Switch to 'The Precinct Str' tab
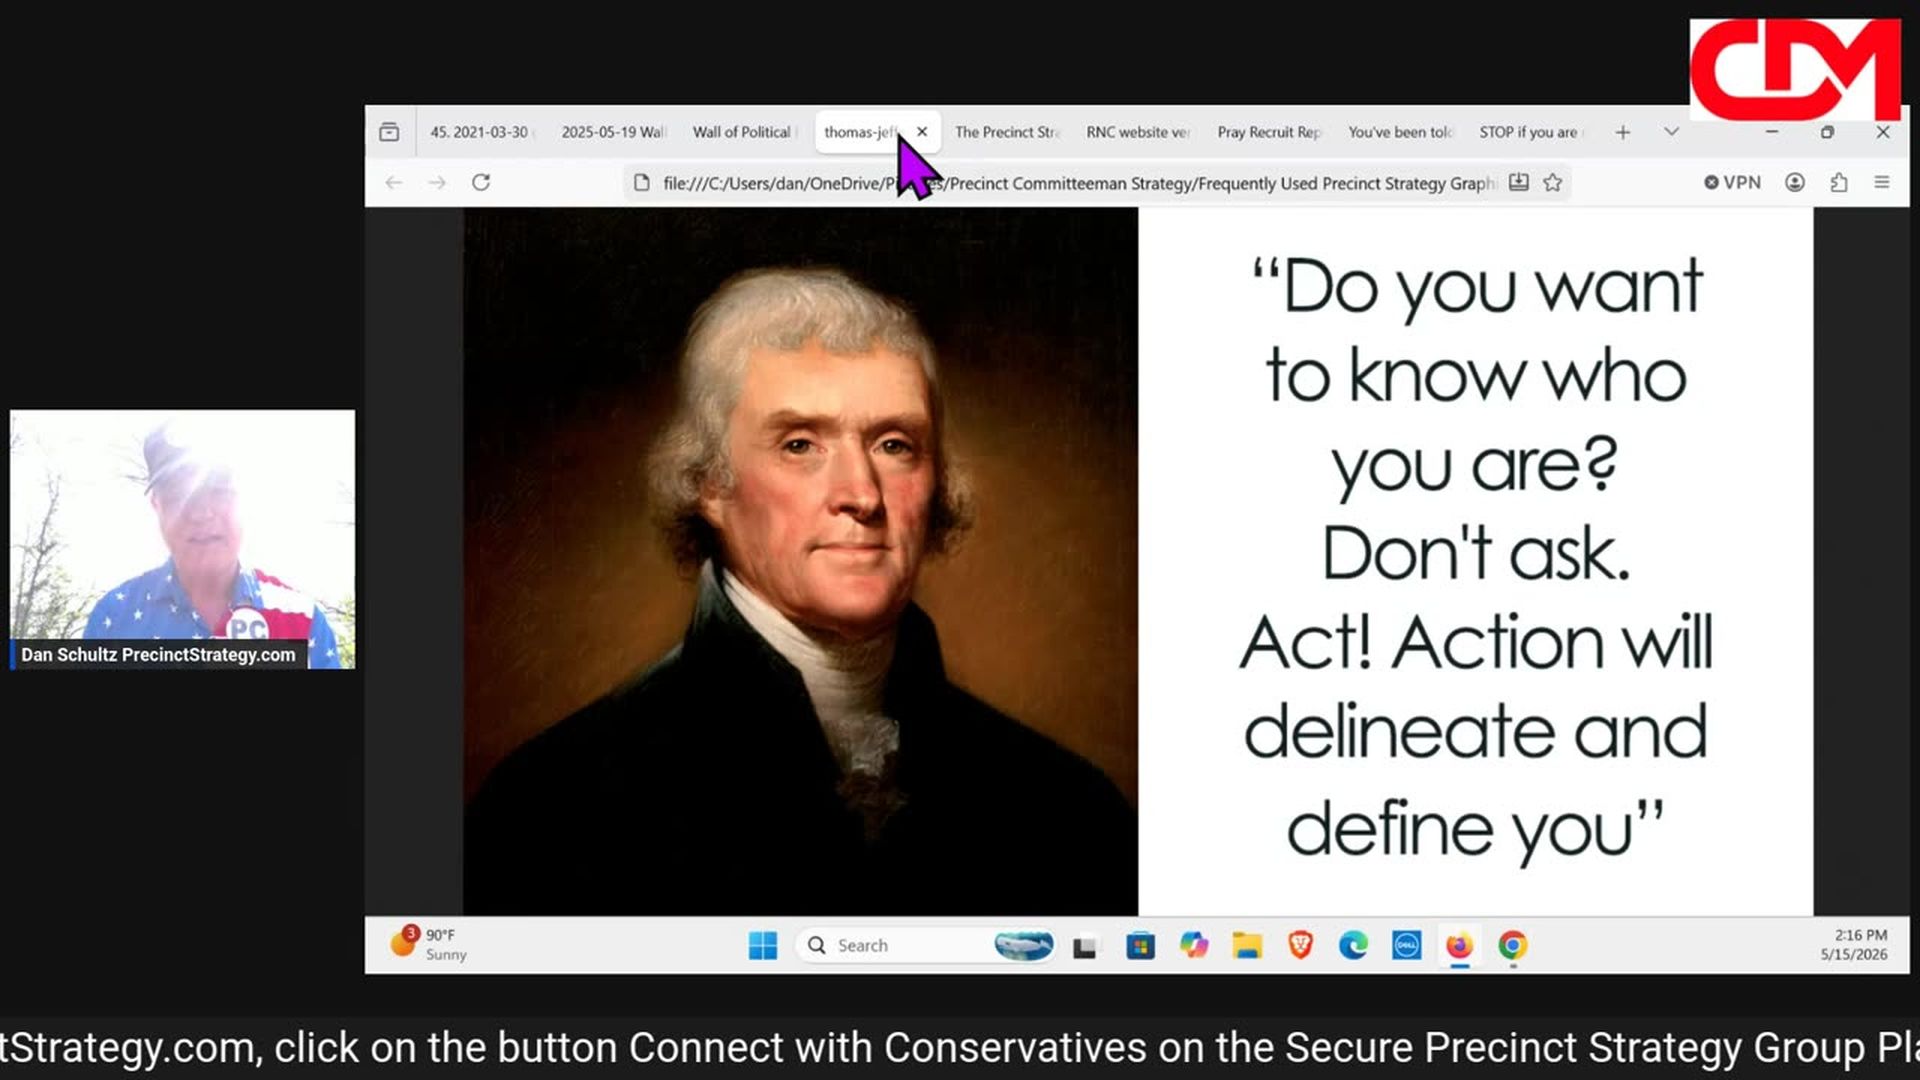The height and width of the screenshot is (1080, 1920). (x=1008, y=132)
